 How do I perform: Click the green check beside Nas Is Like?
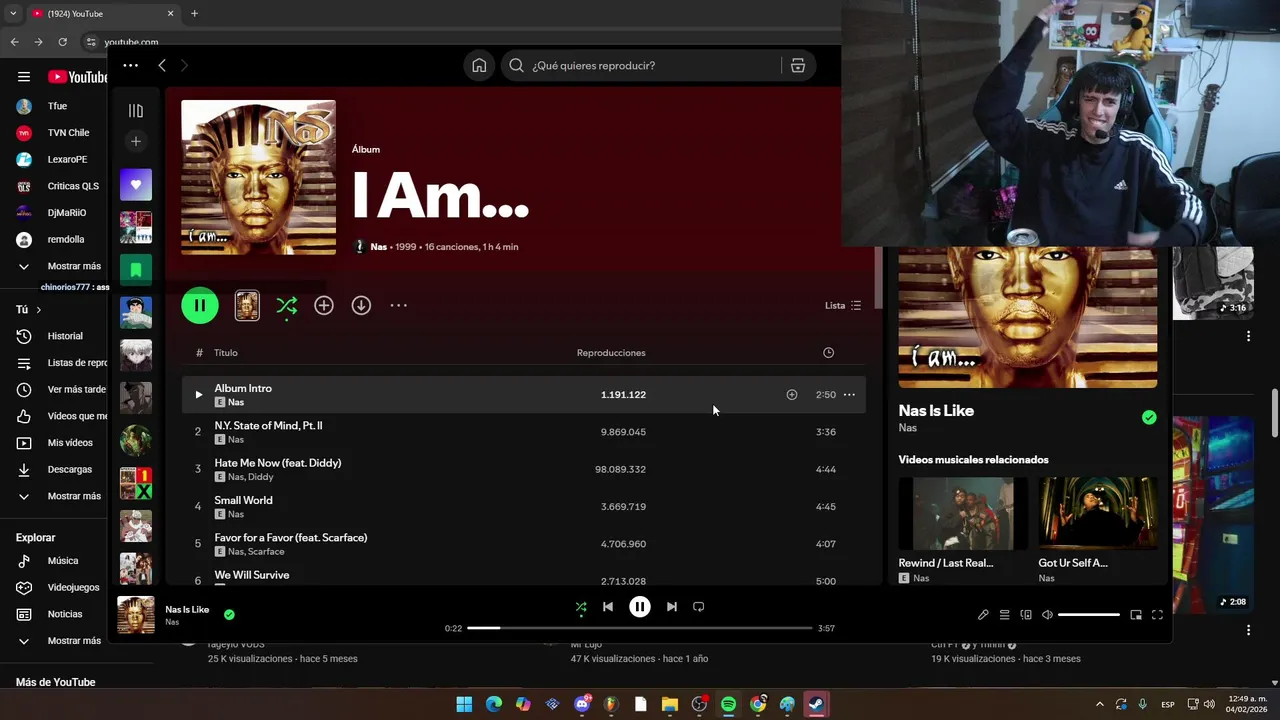(x=1149, y=418)
